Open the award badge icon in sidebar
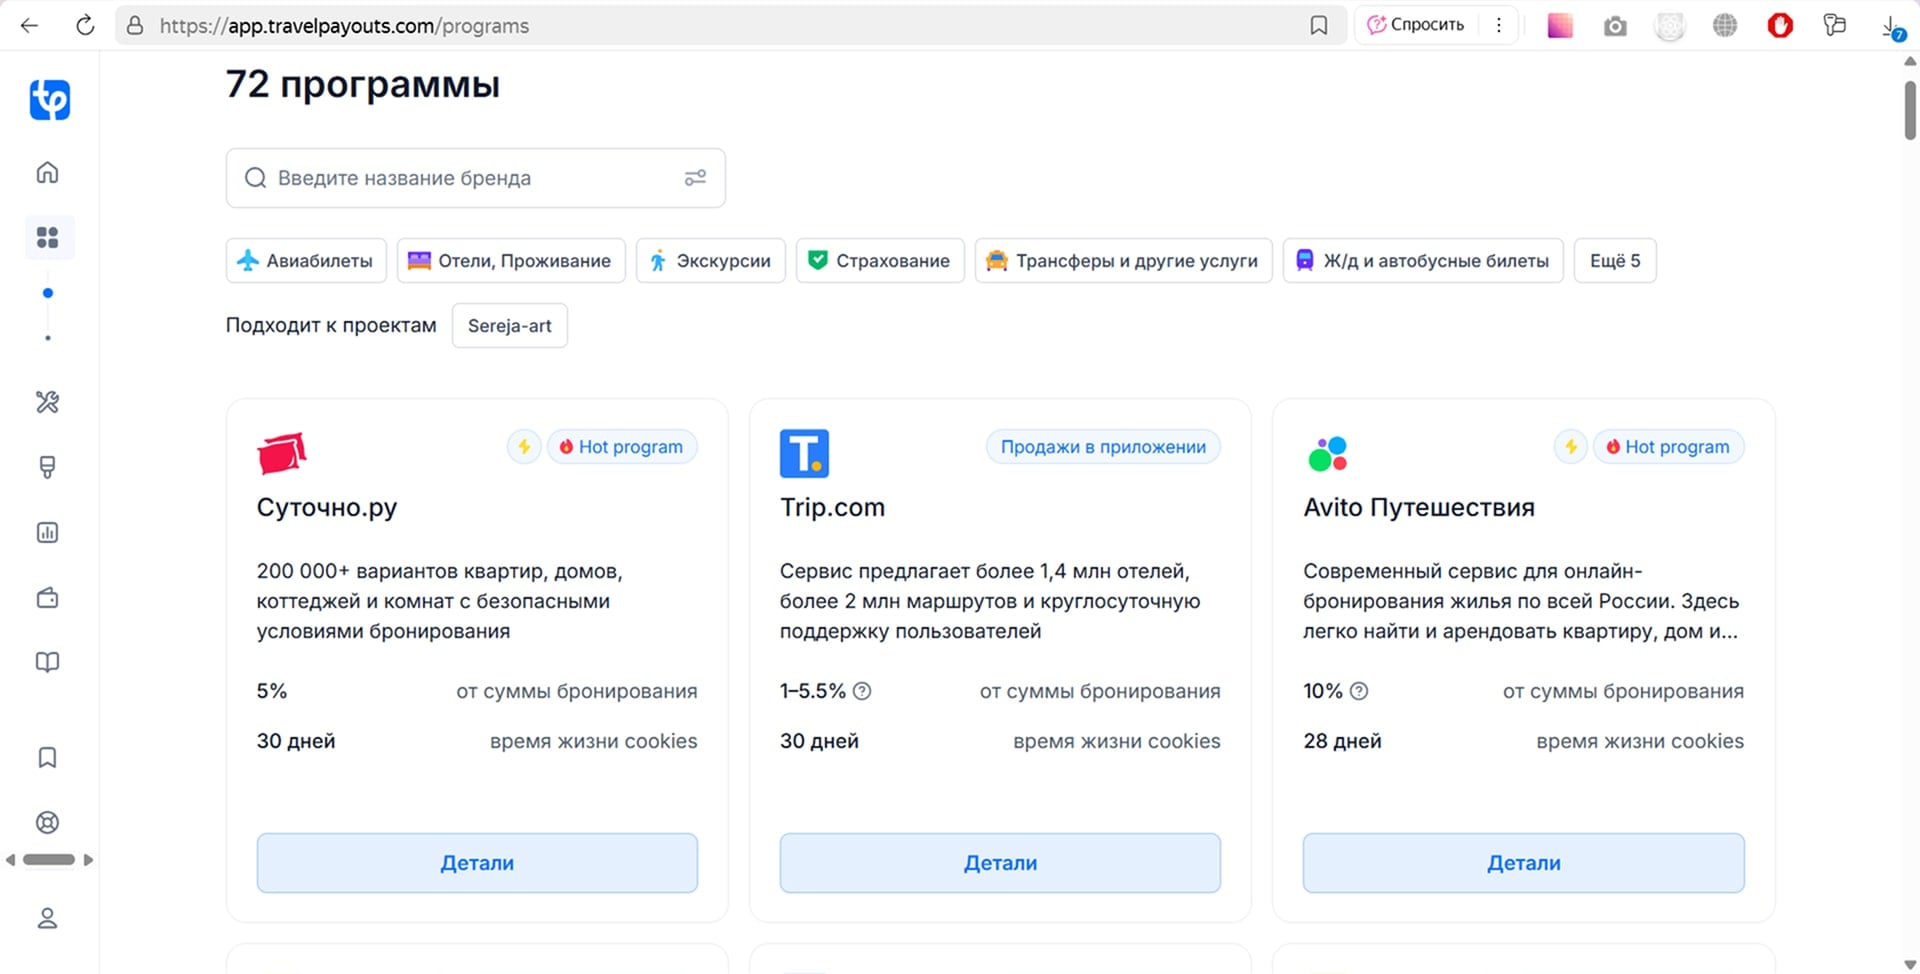 pos(47,467)
